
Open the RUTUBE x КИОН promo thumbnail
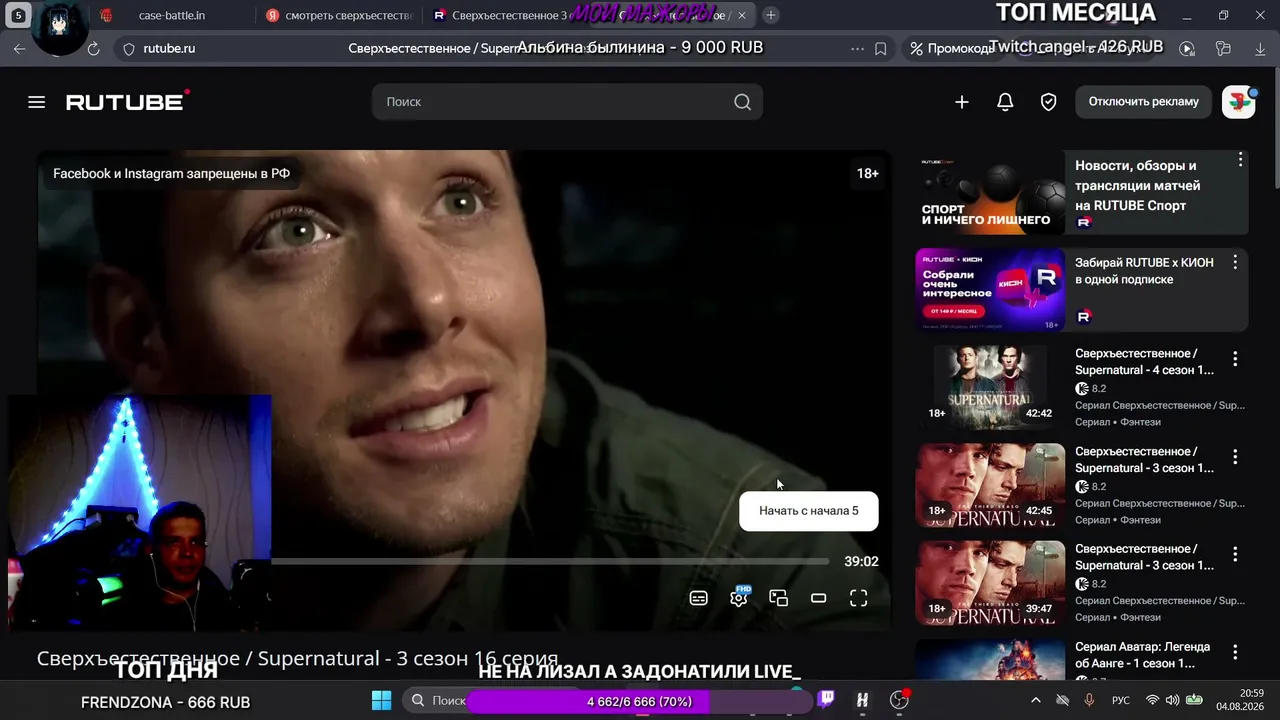tap(991, 290)
